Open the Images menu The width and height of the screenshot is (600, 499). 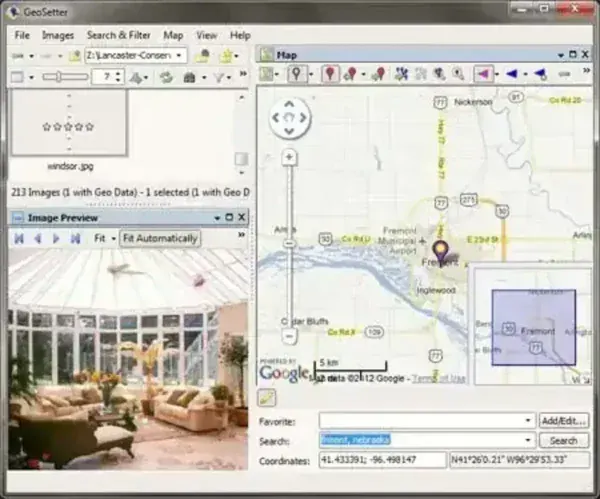tap(58, 35)
